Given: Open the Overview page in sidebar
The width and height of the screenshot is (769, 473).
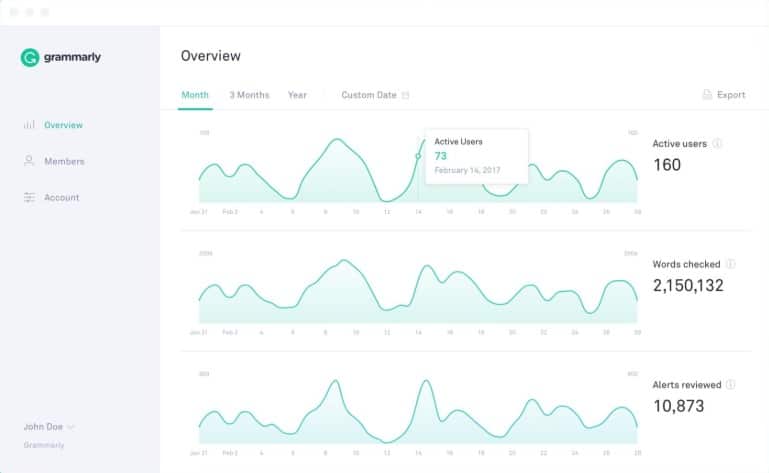Looking at the screenshot, I should tap(63, 125).
